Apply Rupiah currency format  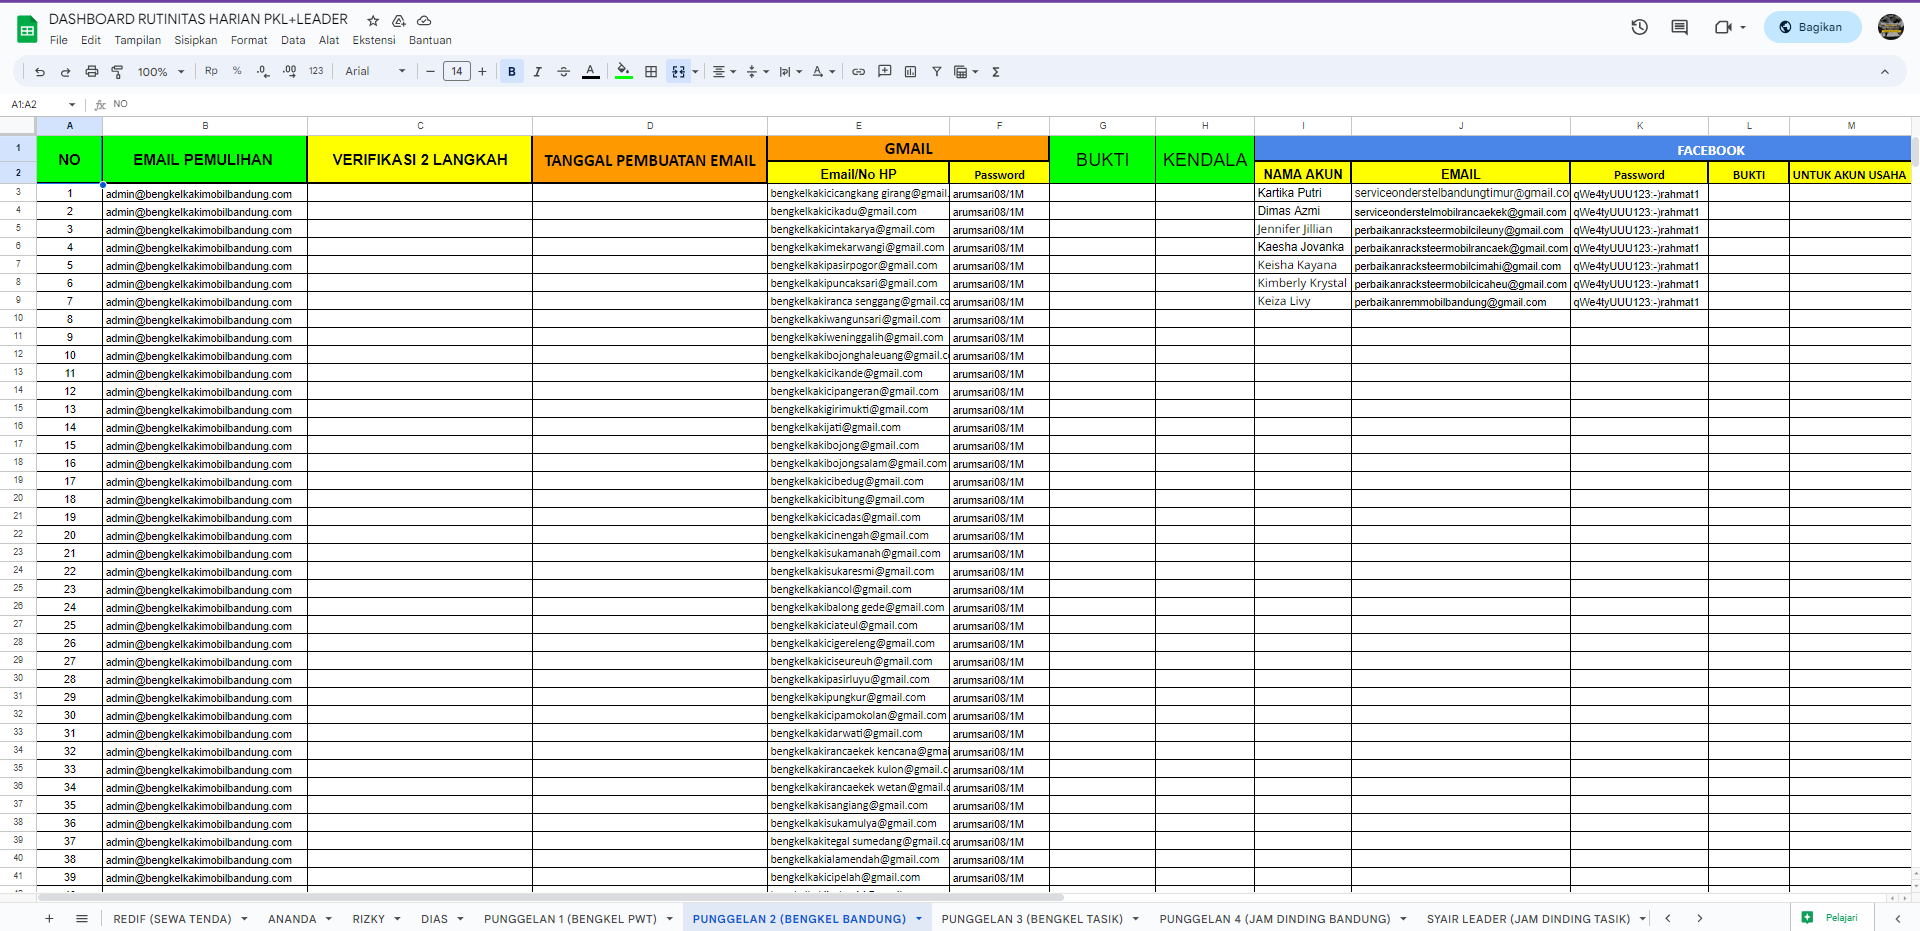211,71
